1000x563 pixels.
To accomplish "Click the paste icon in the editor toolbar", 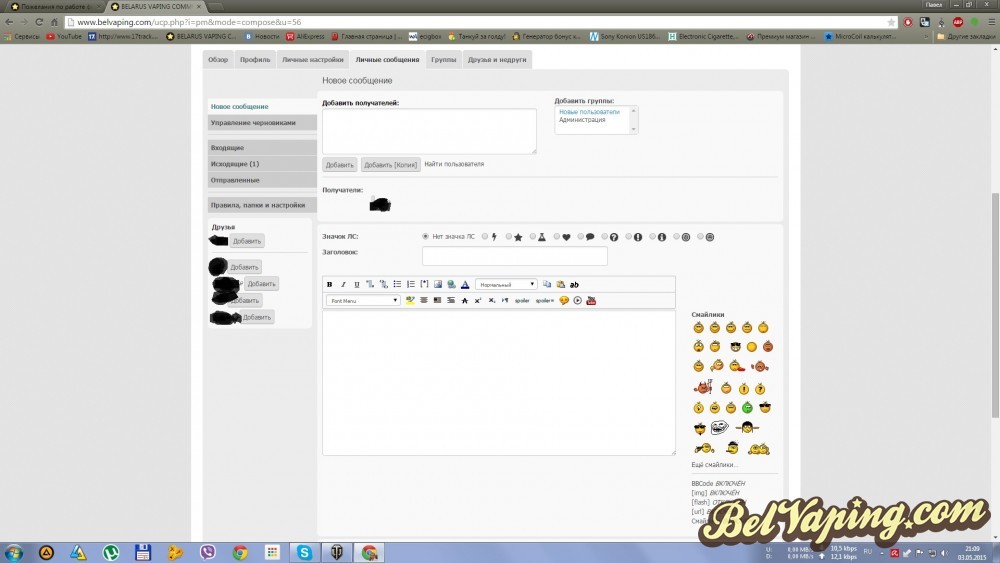I will [561, 284].
